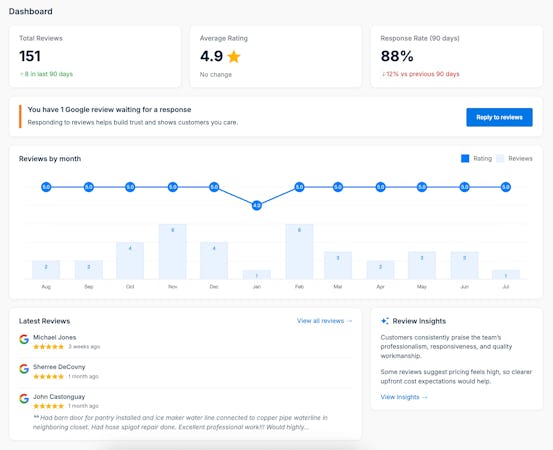The image size is (553, 450).
Task: Open the Response Rate card
Action: click(x=456, y=56)
